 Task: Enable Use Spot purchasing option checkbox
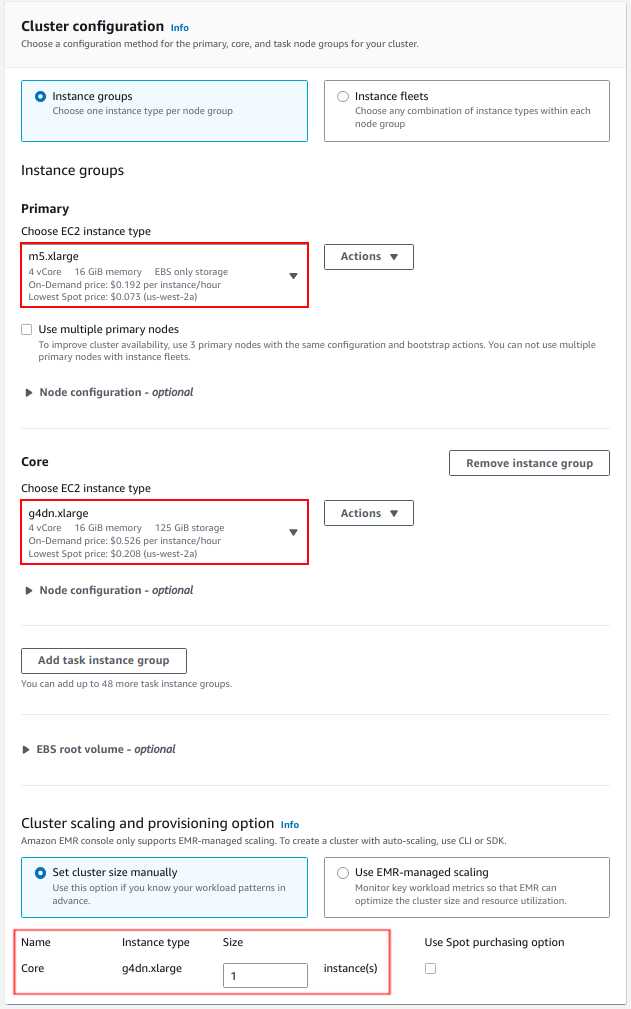tap(430, 968)
